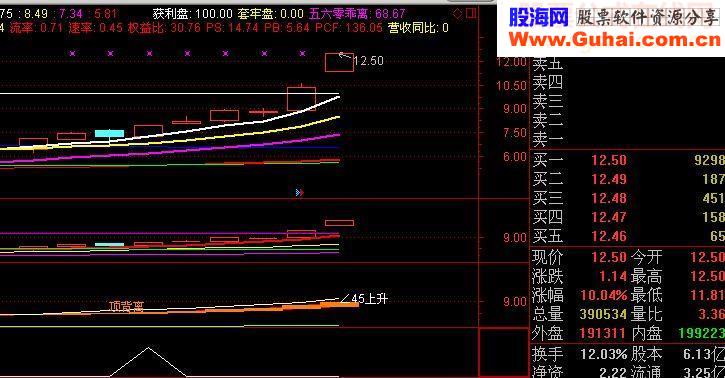Click the 量比 volume ratio label
Viewport: 725px width, 378px height.
pos(647,314)
